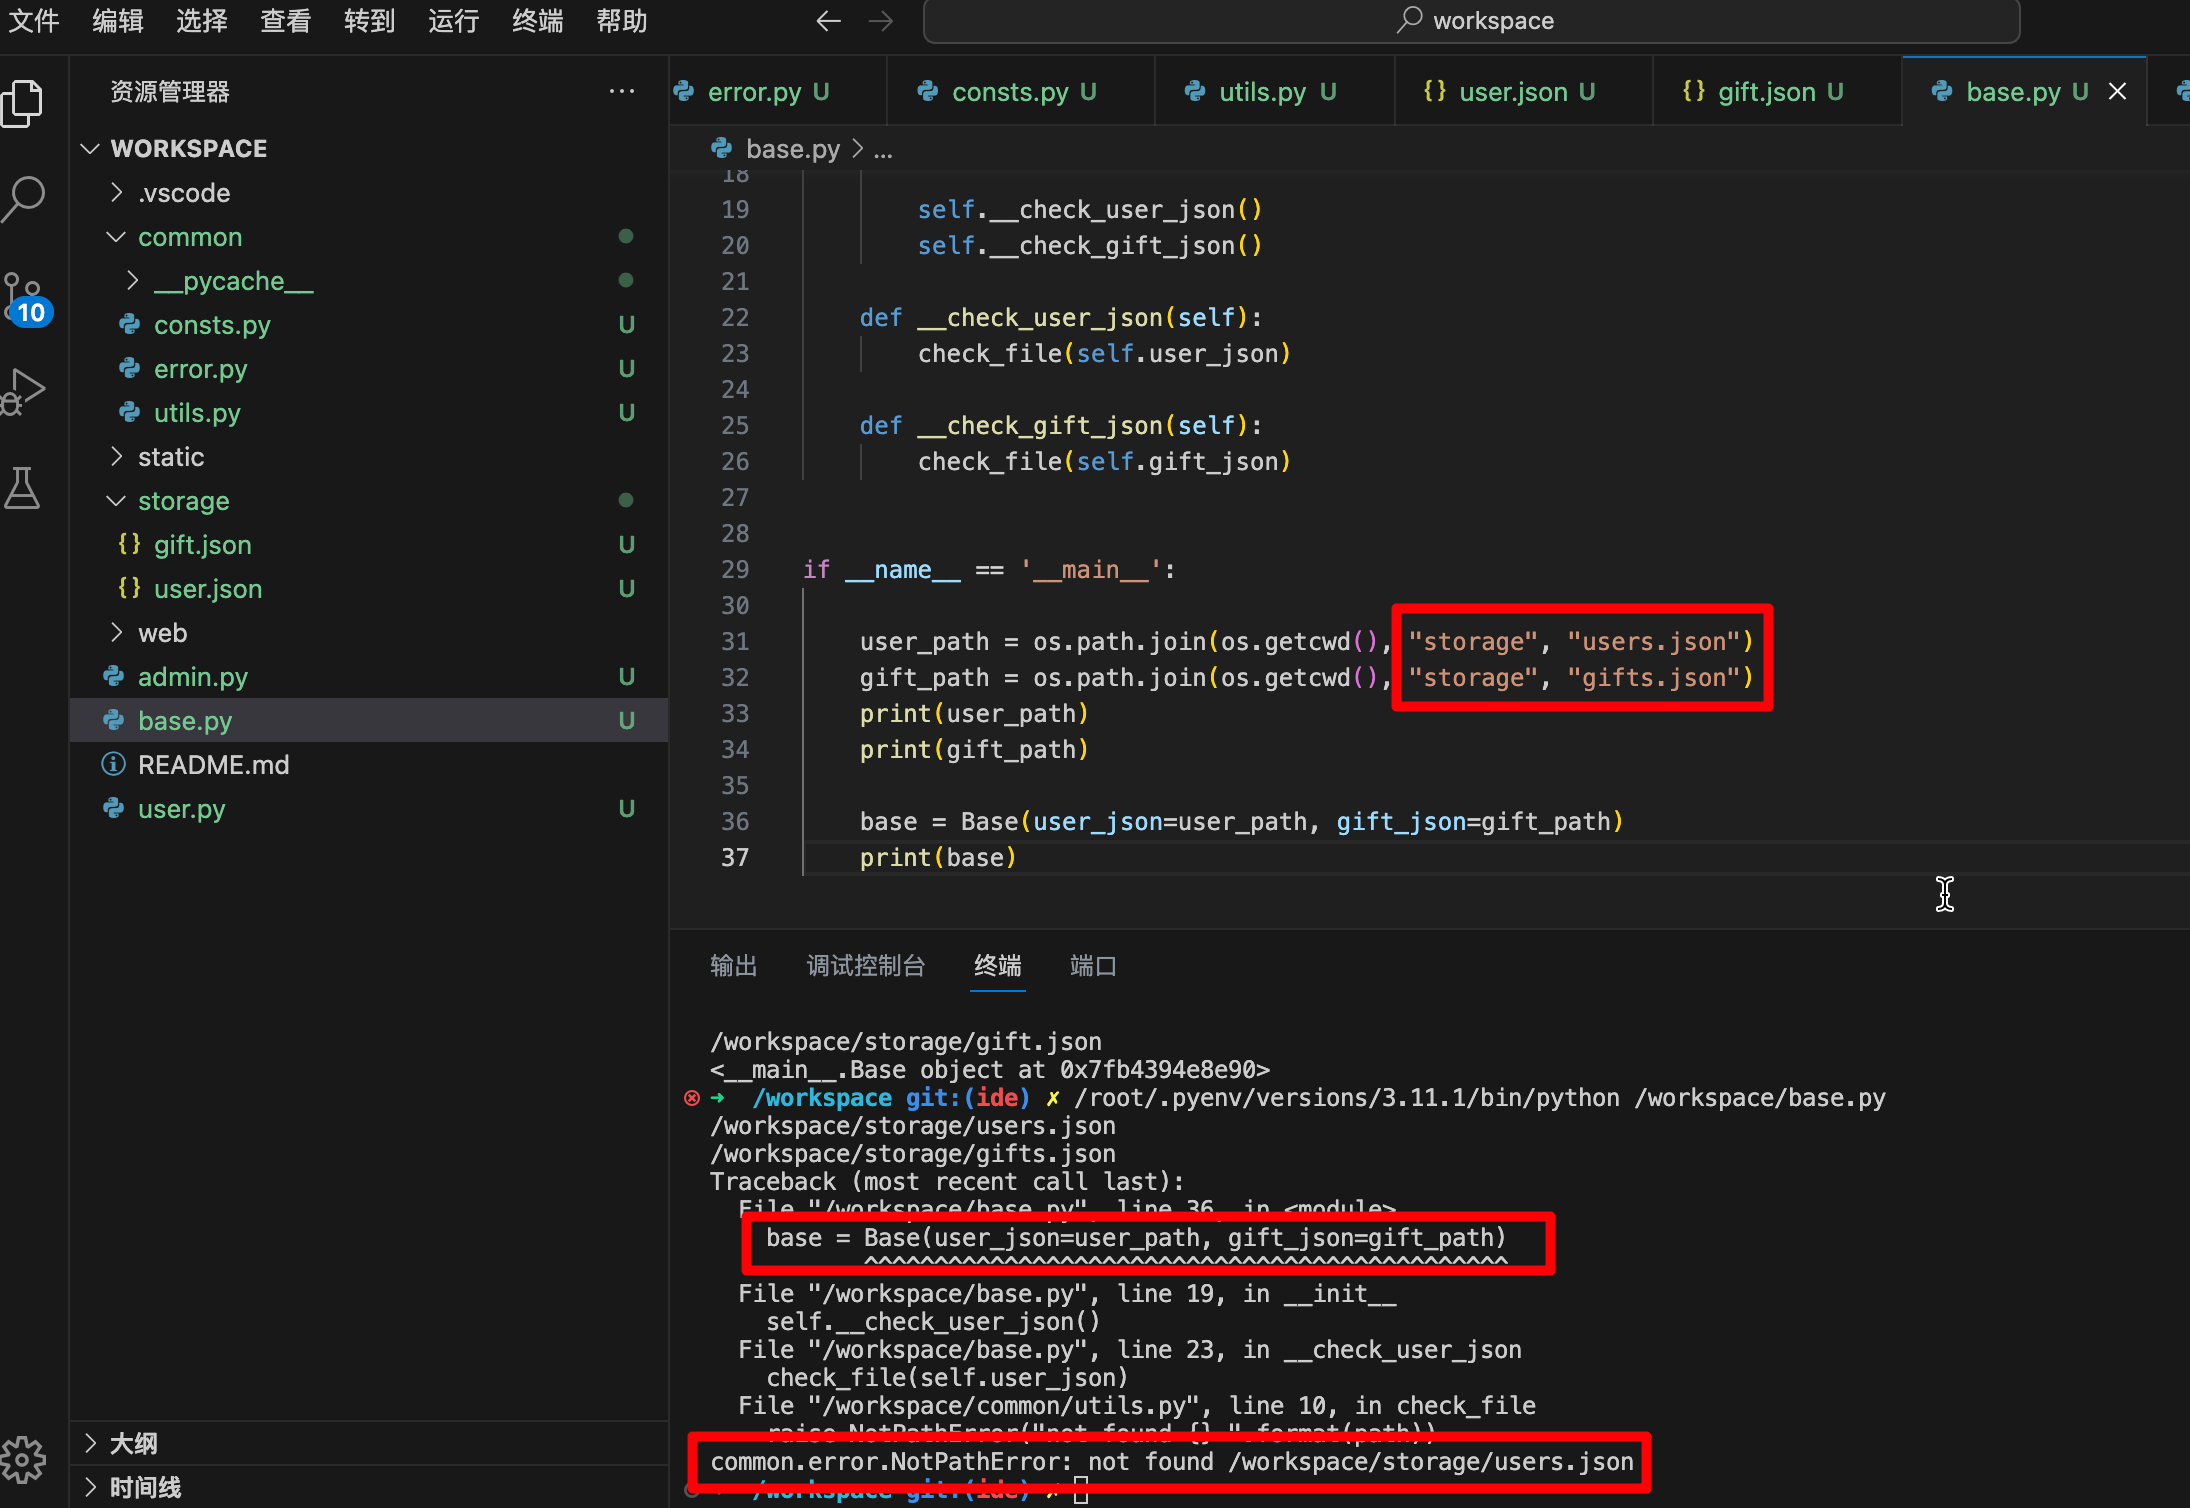The image size is (2190, 1508).
Task: Click the workspace command center search box
Action: click(1471, 21)
